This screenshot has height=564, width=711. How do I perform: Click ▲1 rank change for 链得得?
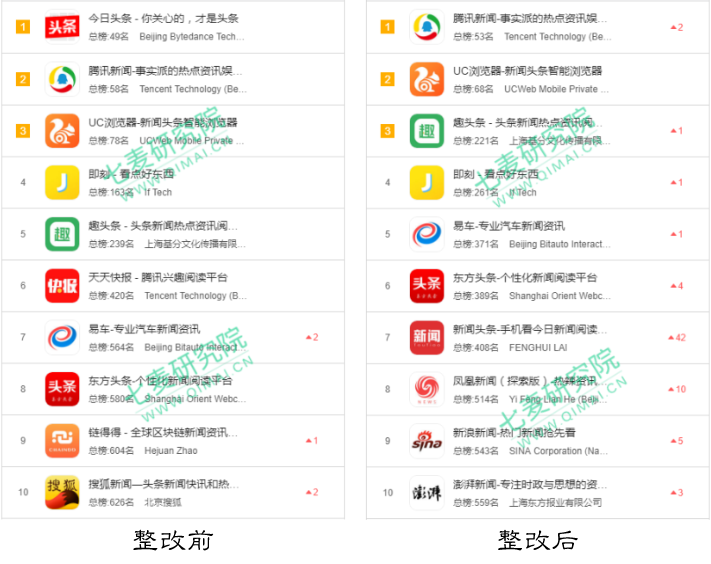coord(312,440)
